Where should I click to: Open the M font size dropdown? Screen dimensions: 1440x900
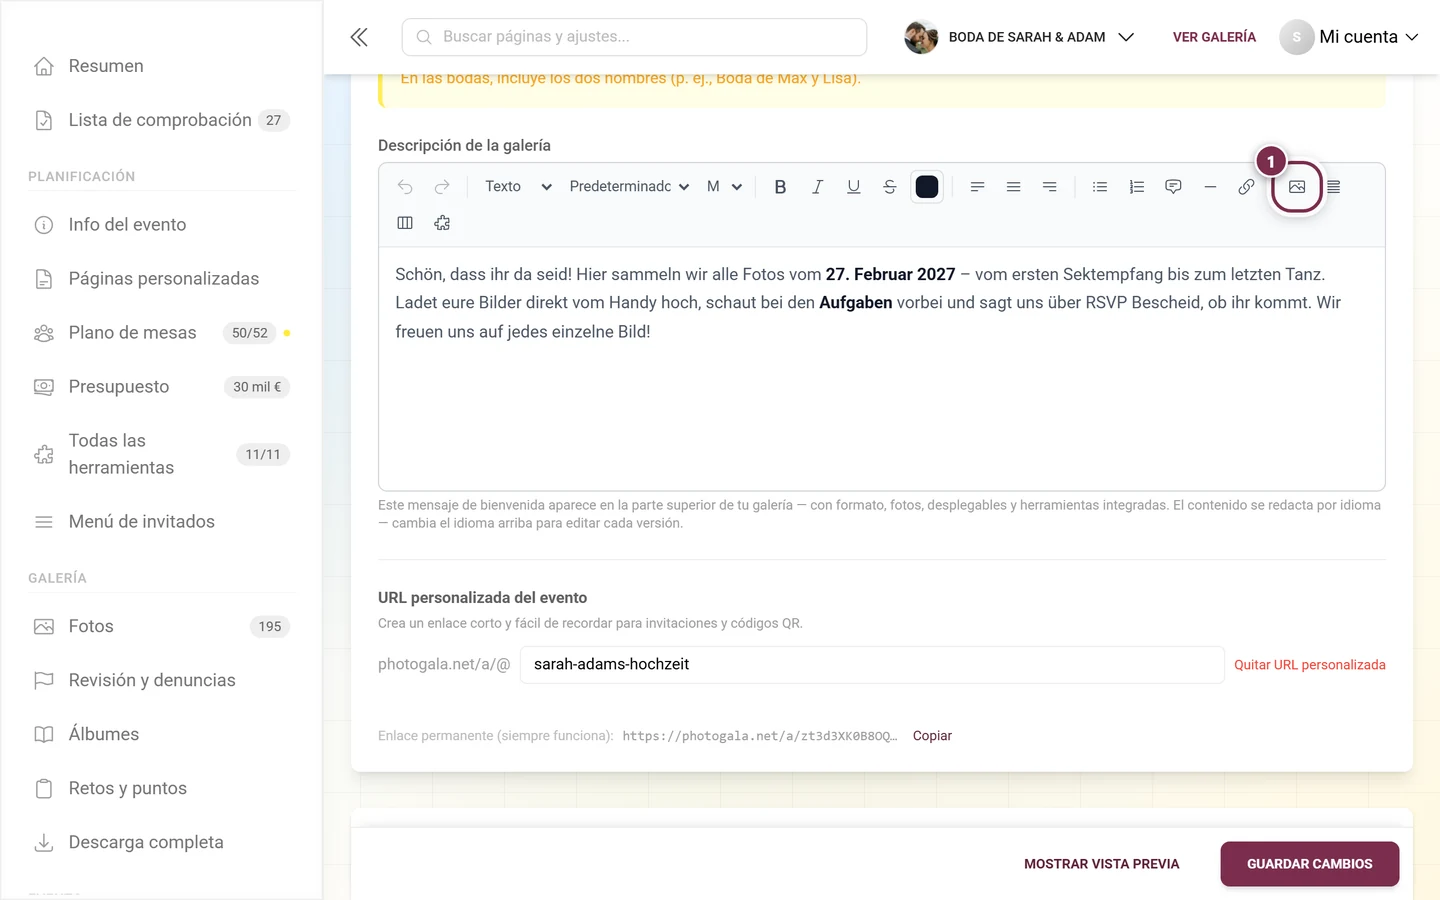(724, 187)
